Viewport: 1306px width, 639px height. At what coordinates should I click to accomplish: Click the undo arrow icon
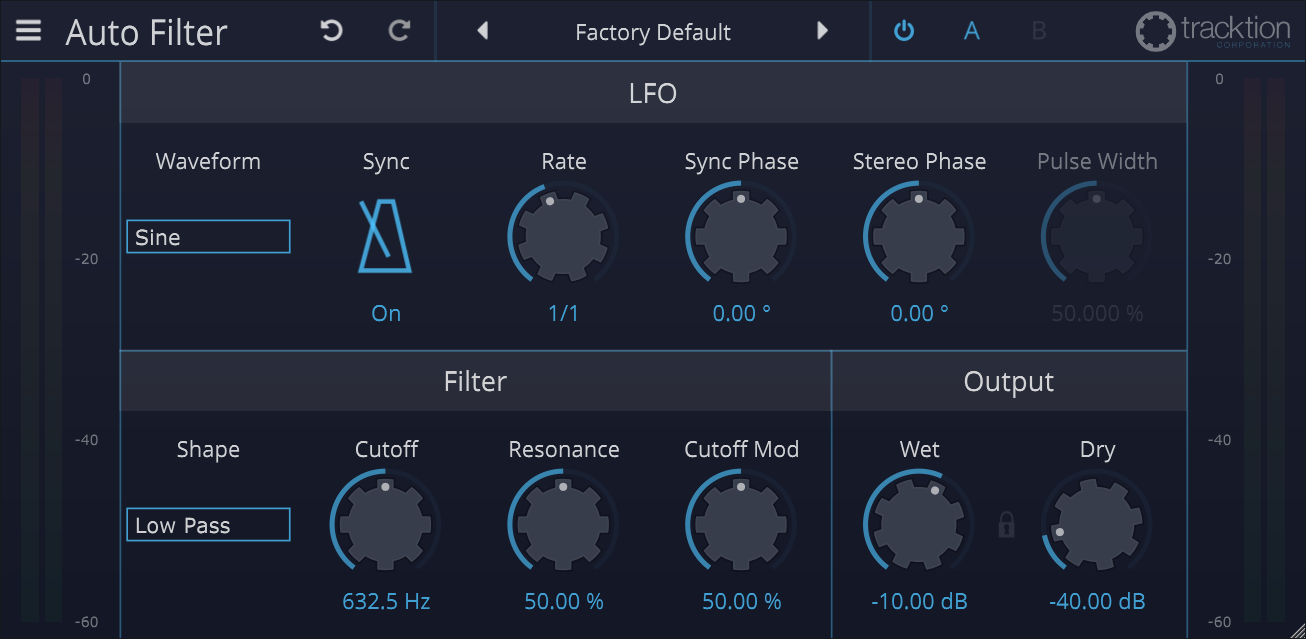pyautogui.click(x=331, y=31)
